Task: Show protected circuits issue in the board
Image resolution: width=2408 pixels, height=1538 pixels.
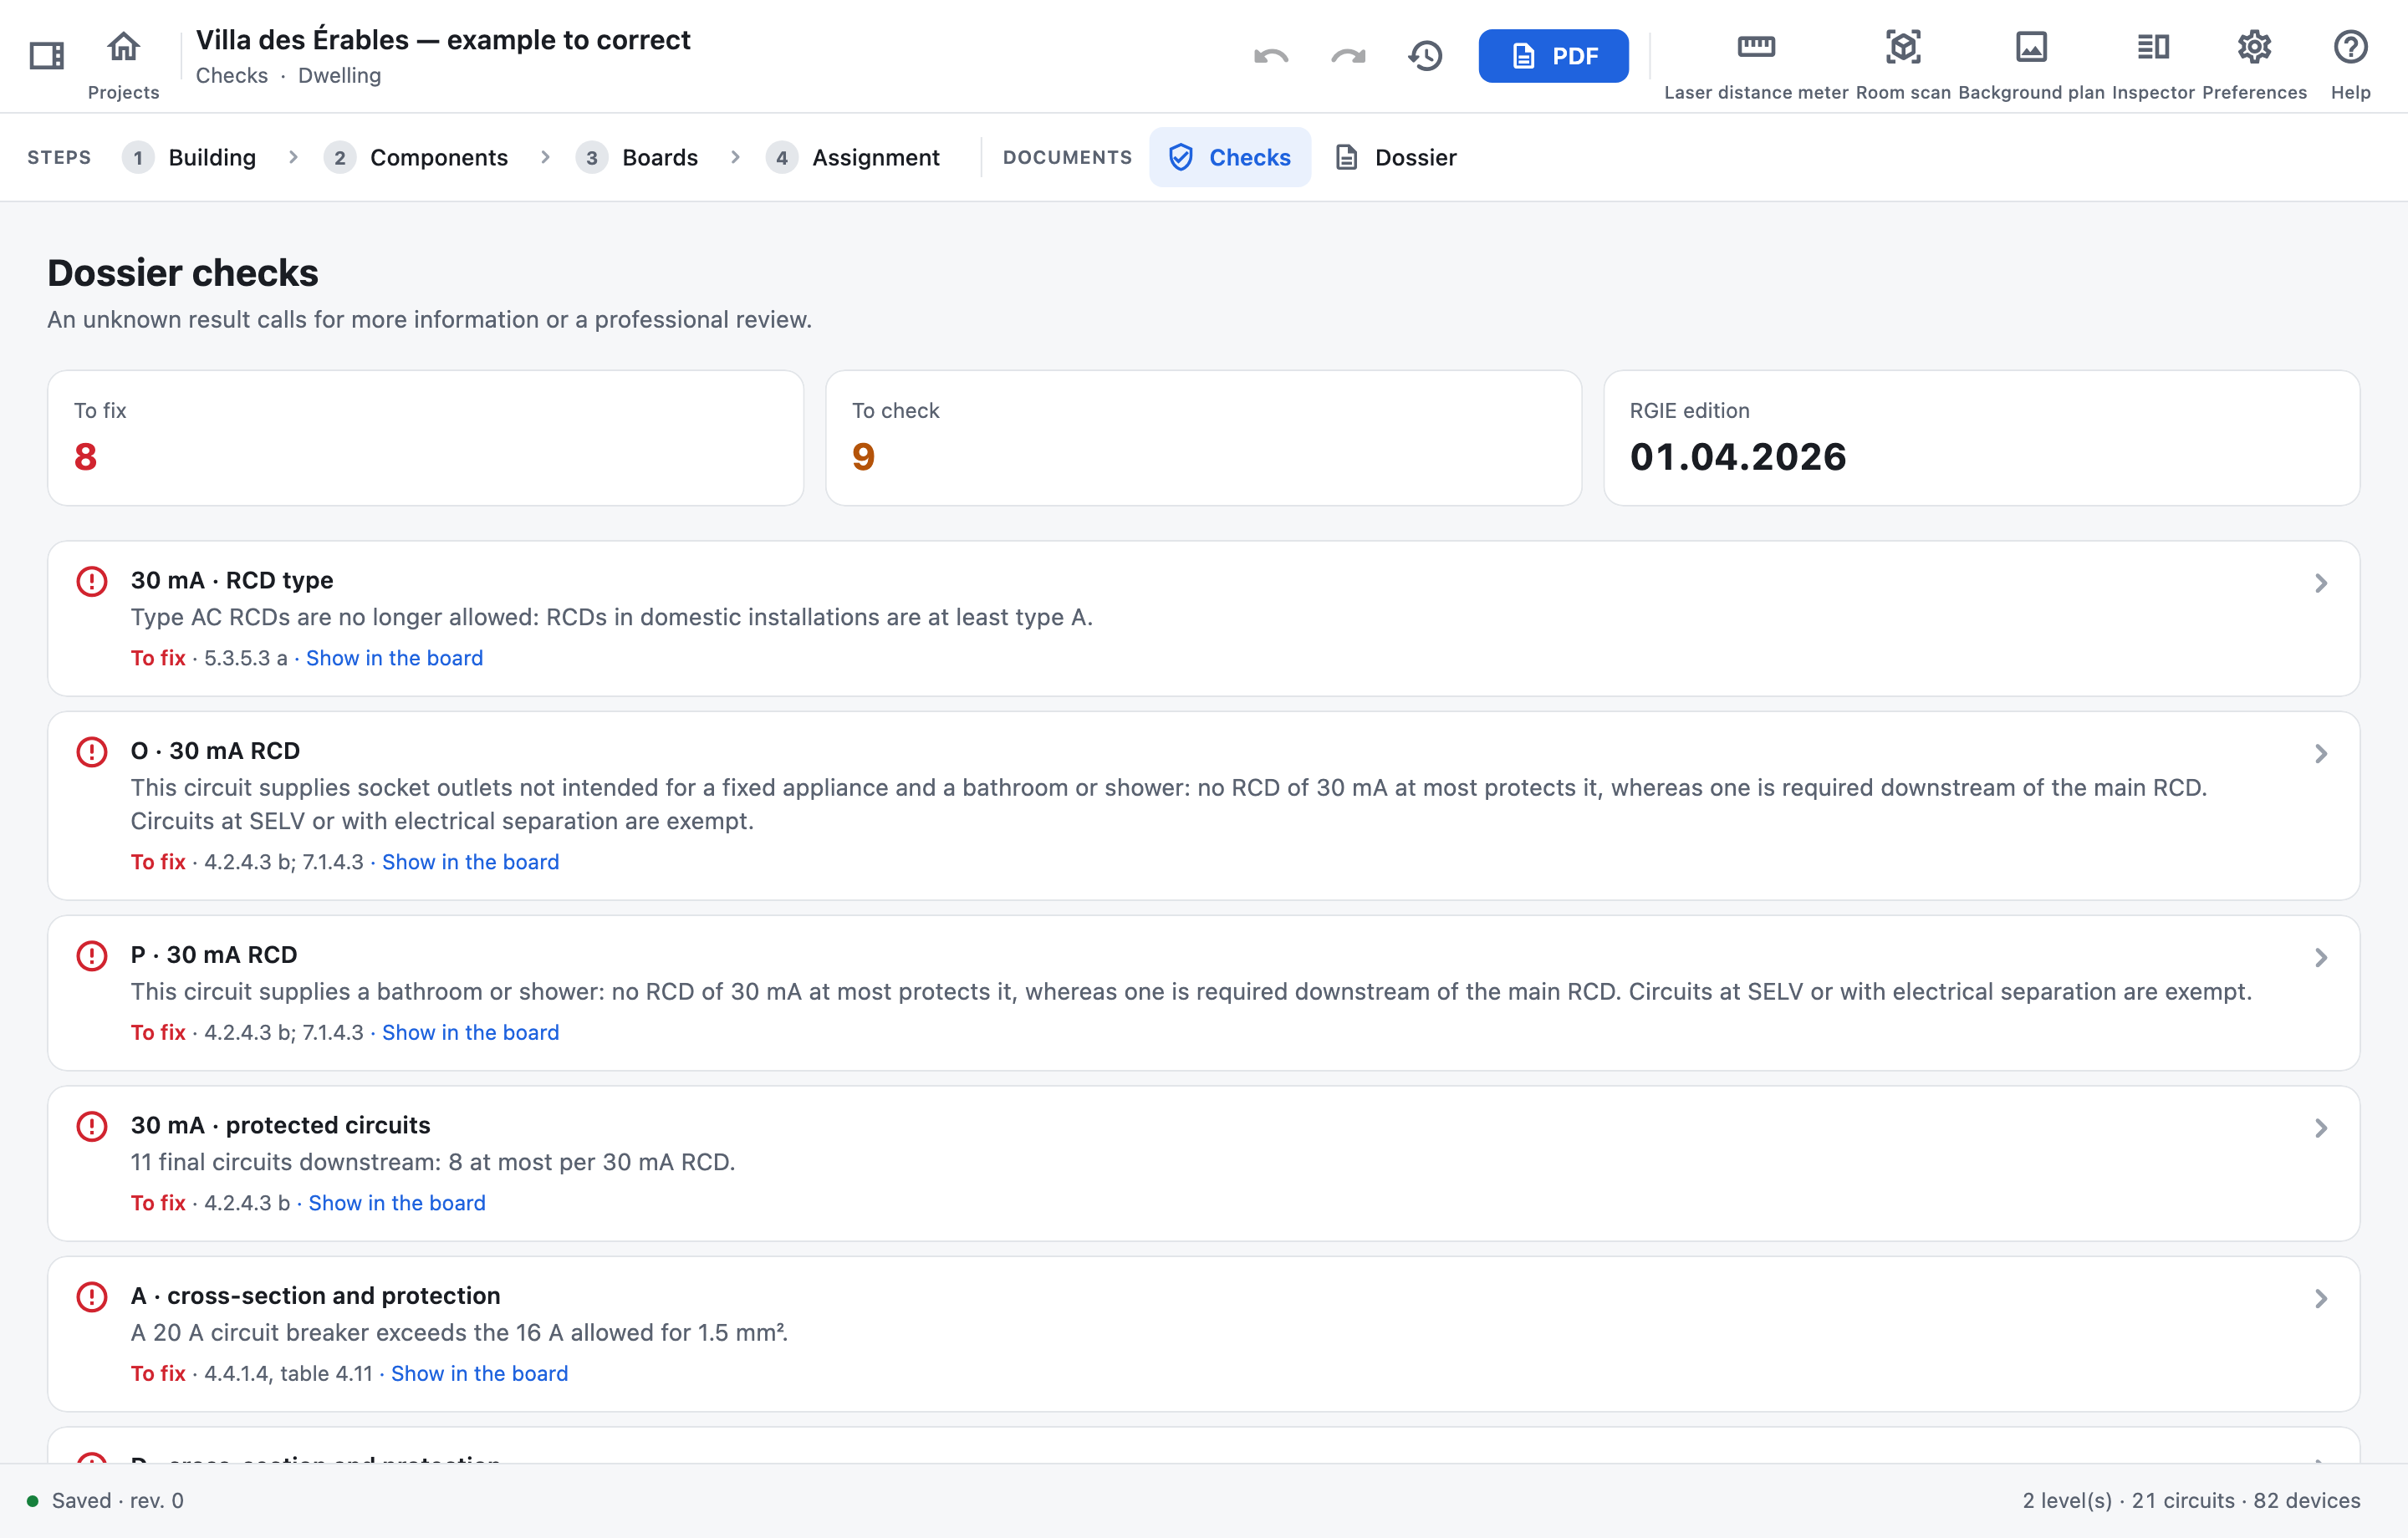Action: [397, 1203]
